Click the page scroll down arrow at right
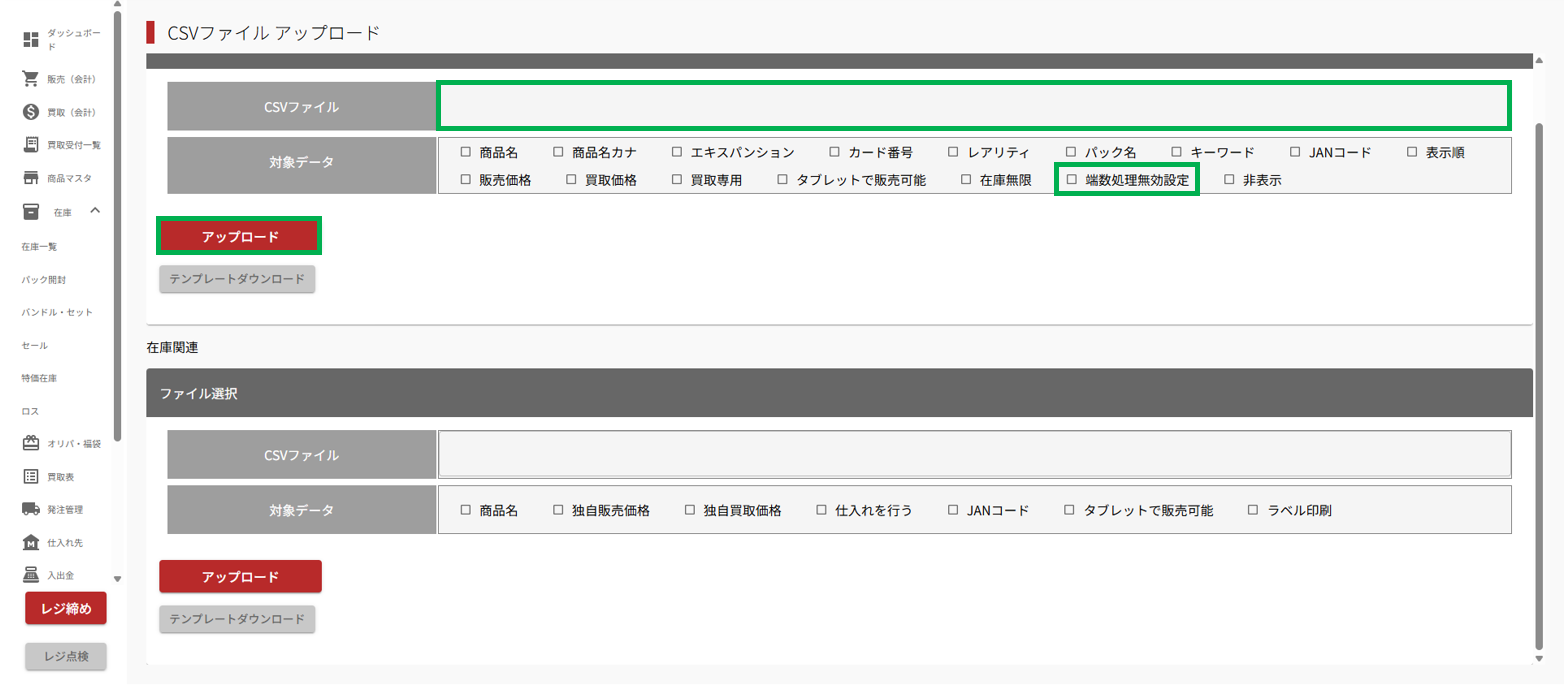The height and width of the screenshot is (687, 1566). pos(1539,658)
